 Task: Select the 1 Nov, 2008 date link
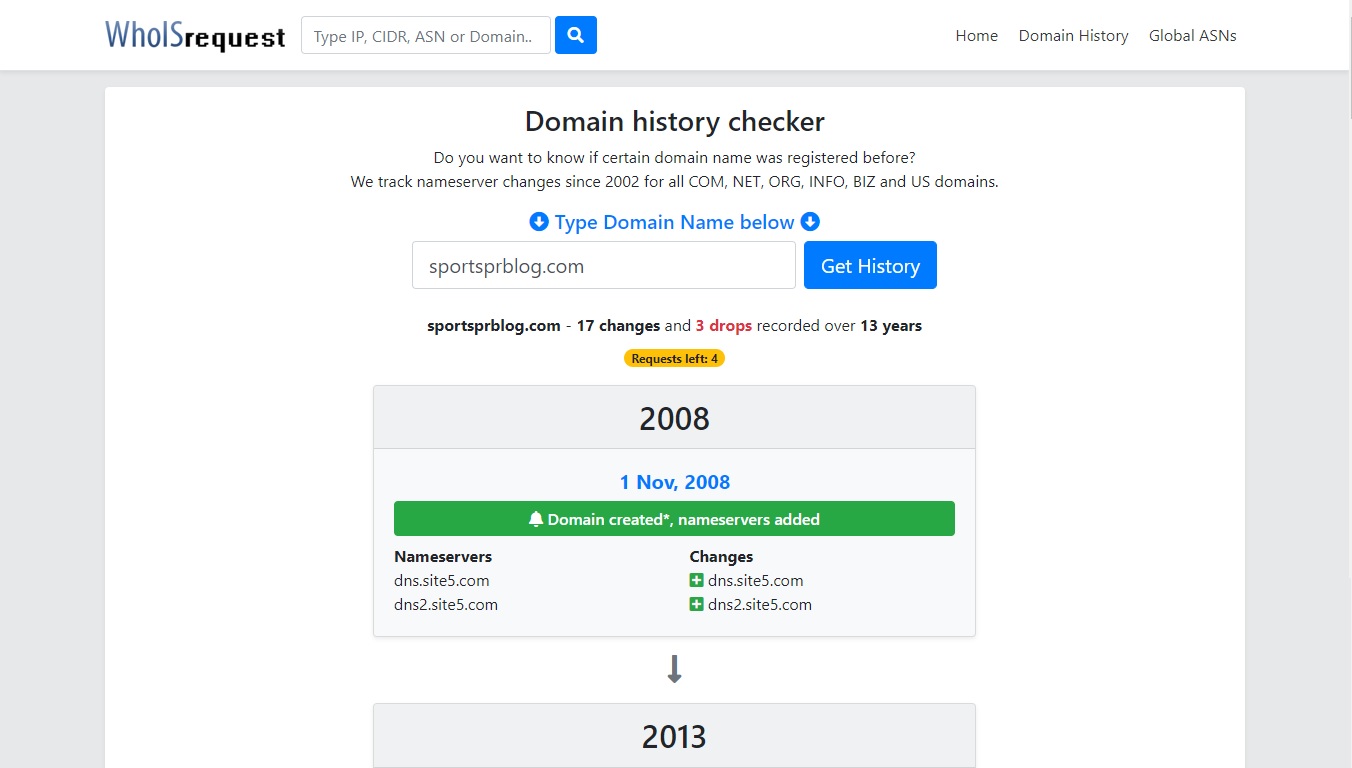tap(675, 482)
